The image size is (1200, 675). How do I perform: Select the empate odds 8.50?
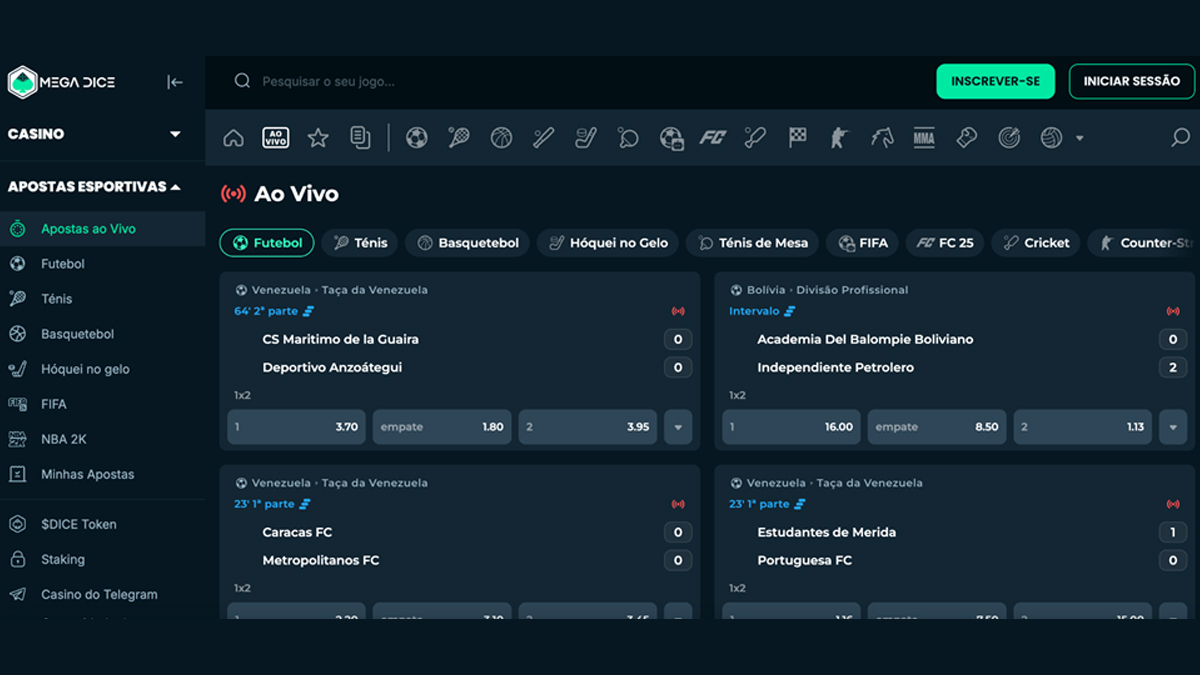(x=937, y=427)
